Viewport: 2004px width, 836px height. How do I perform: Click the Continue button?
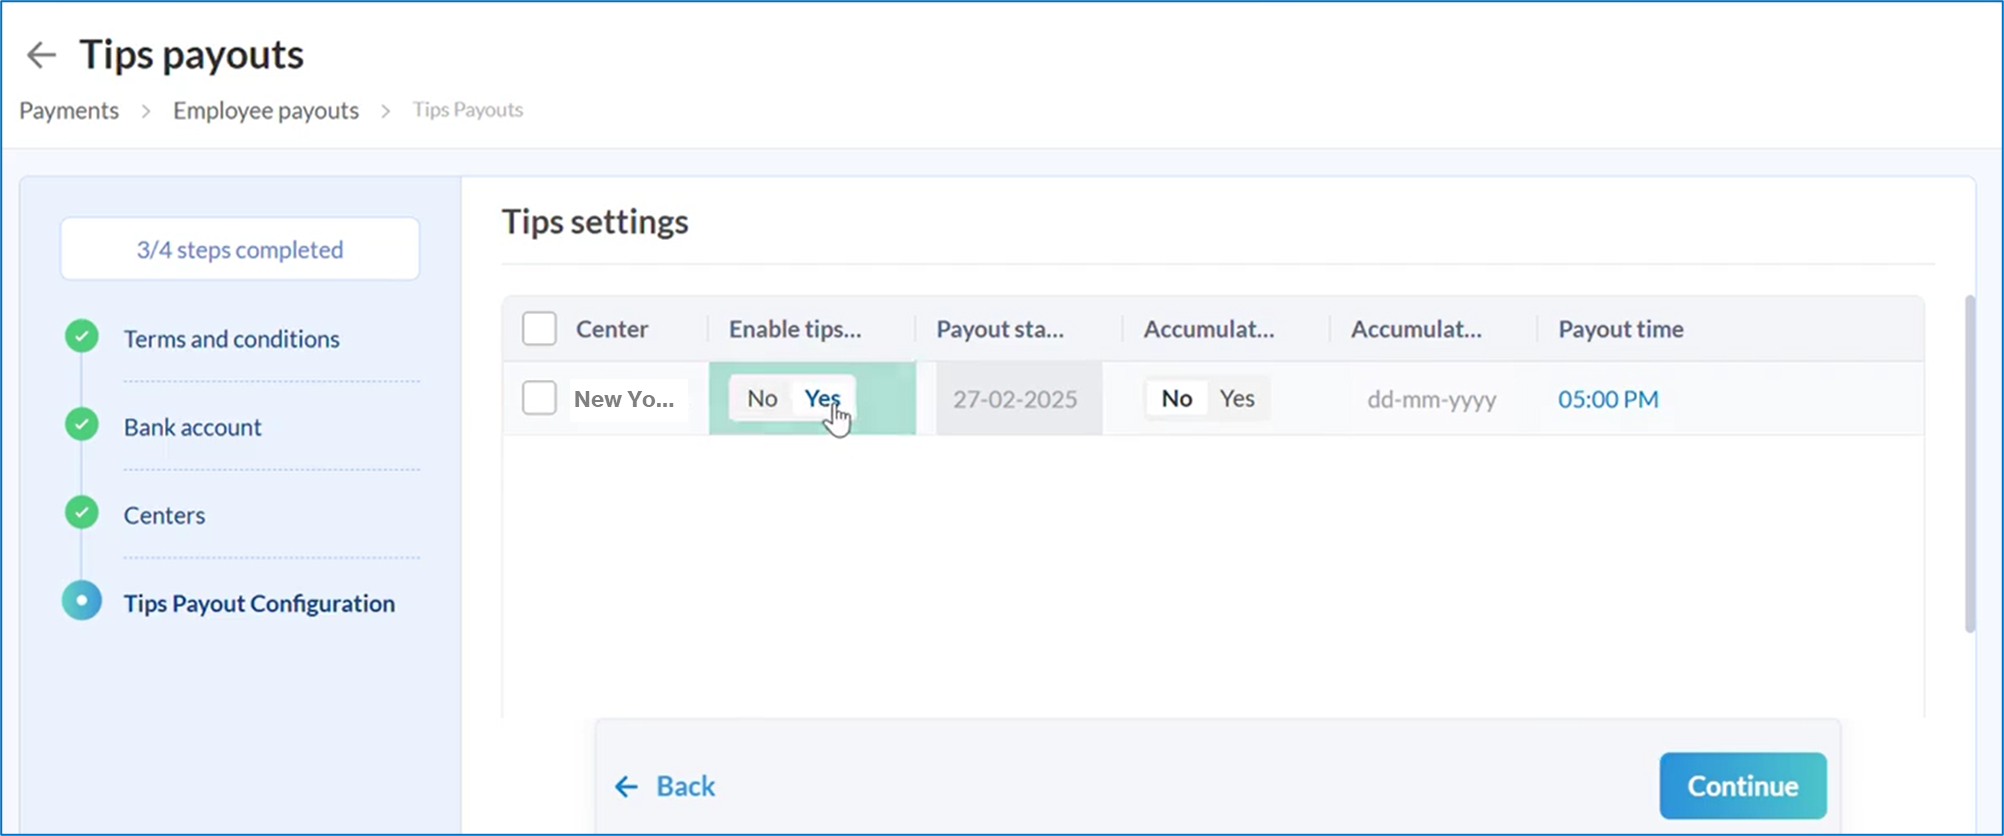tap(1743, 786)
